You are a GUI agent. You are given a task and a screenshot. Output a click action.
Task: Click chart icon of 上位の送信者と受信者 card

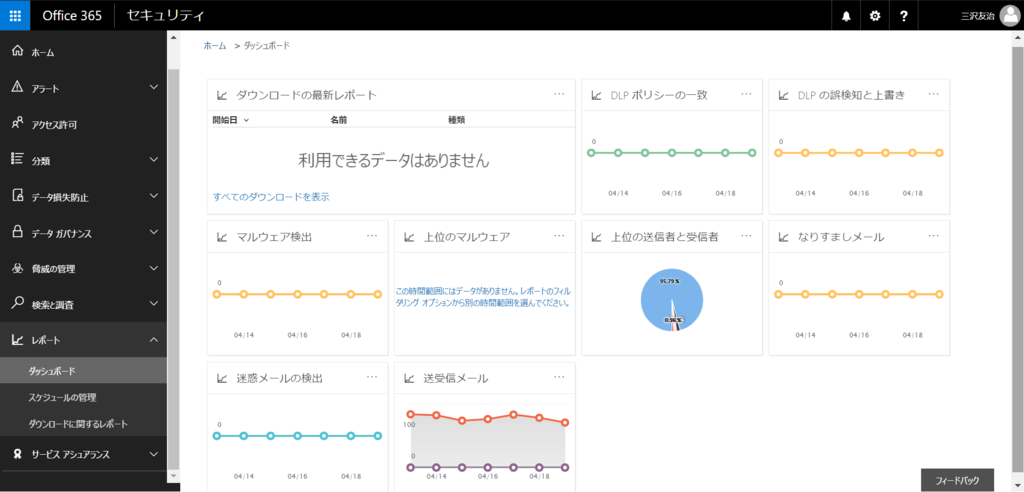pyautogui.click(x=596, y=237)
